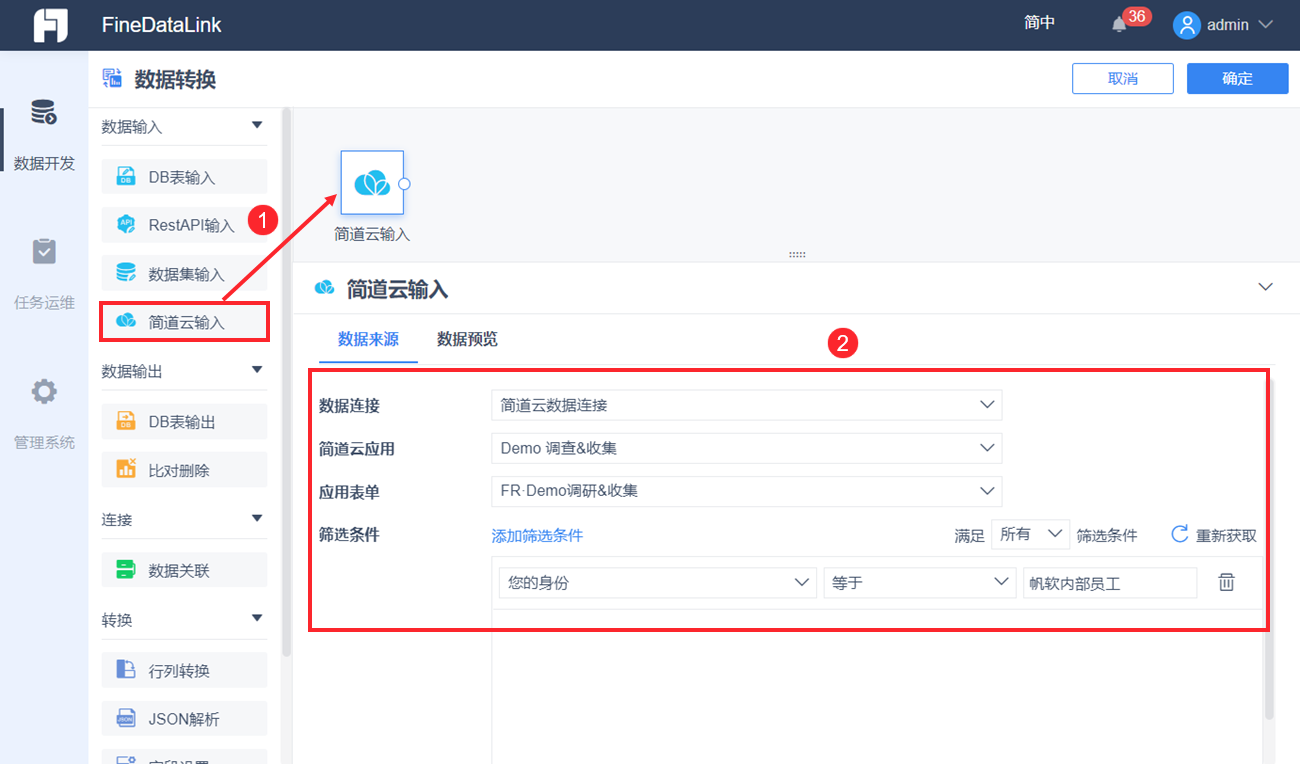Open the 应用表单 dropdown
The width and height of the screenshot is (1300, 764).
[746, 491]
